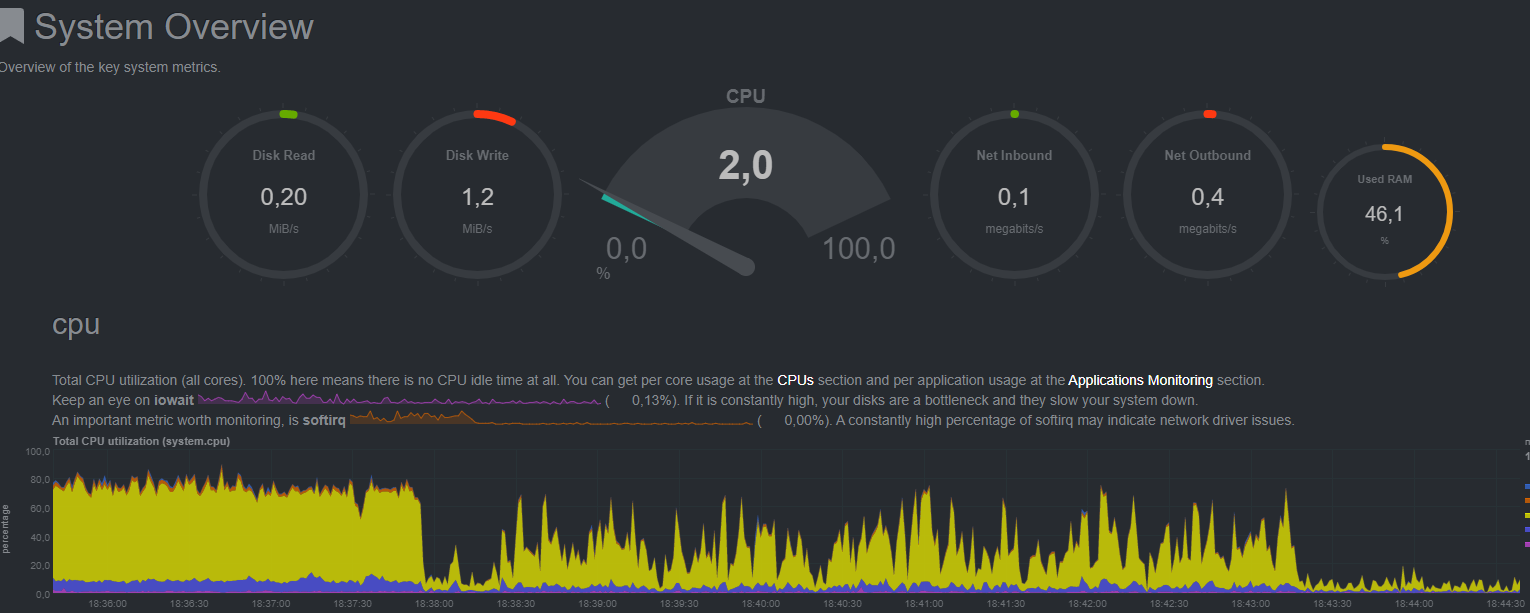The width and height of the screenshot is (1530, 613).
Task: Click the Net Outbound gauge
Action: (x=1207, y=195)
